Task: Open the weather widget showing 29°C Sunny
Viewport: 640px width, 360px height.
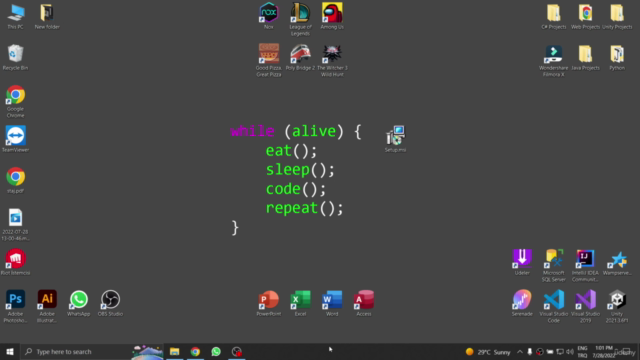Action: pos(488,352)
